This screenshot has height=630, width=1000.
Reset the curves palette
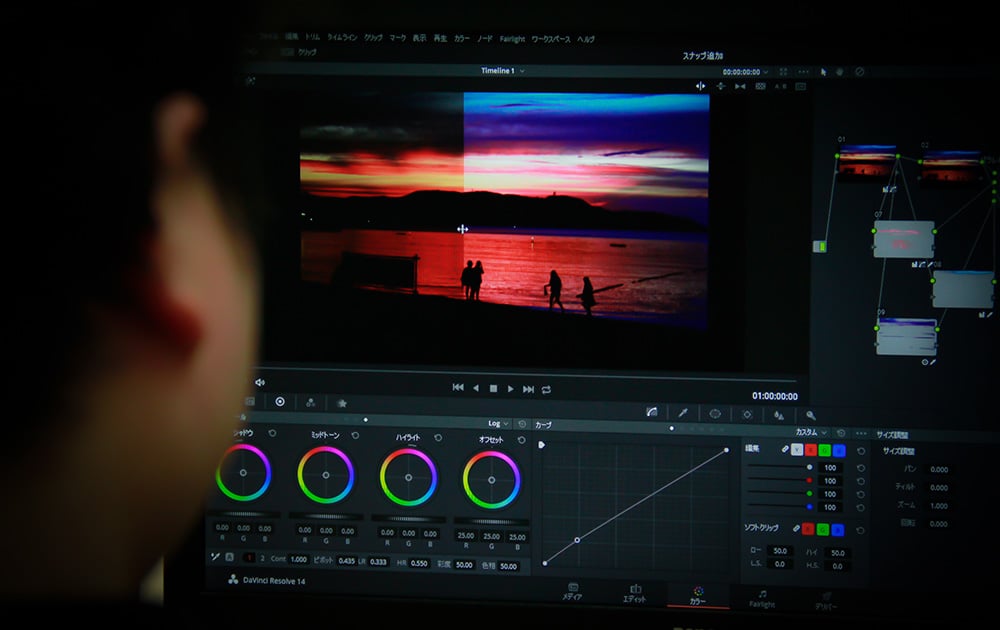[x=841, y=433]
